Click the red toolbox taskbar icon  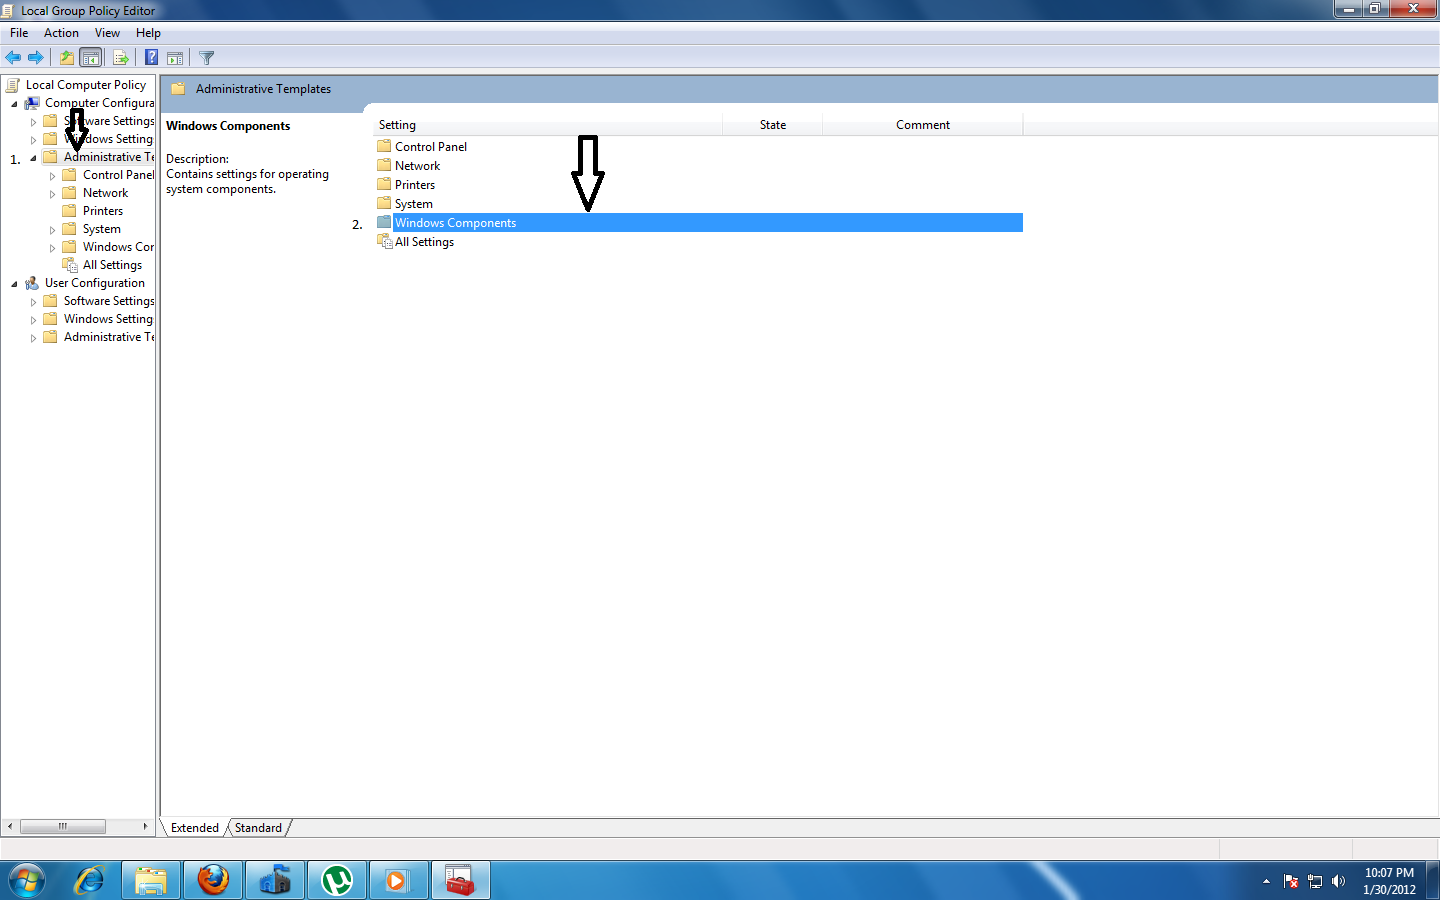(x=460, y=881)
